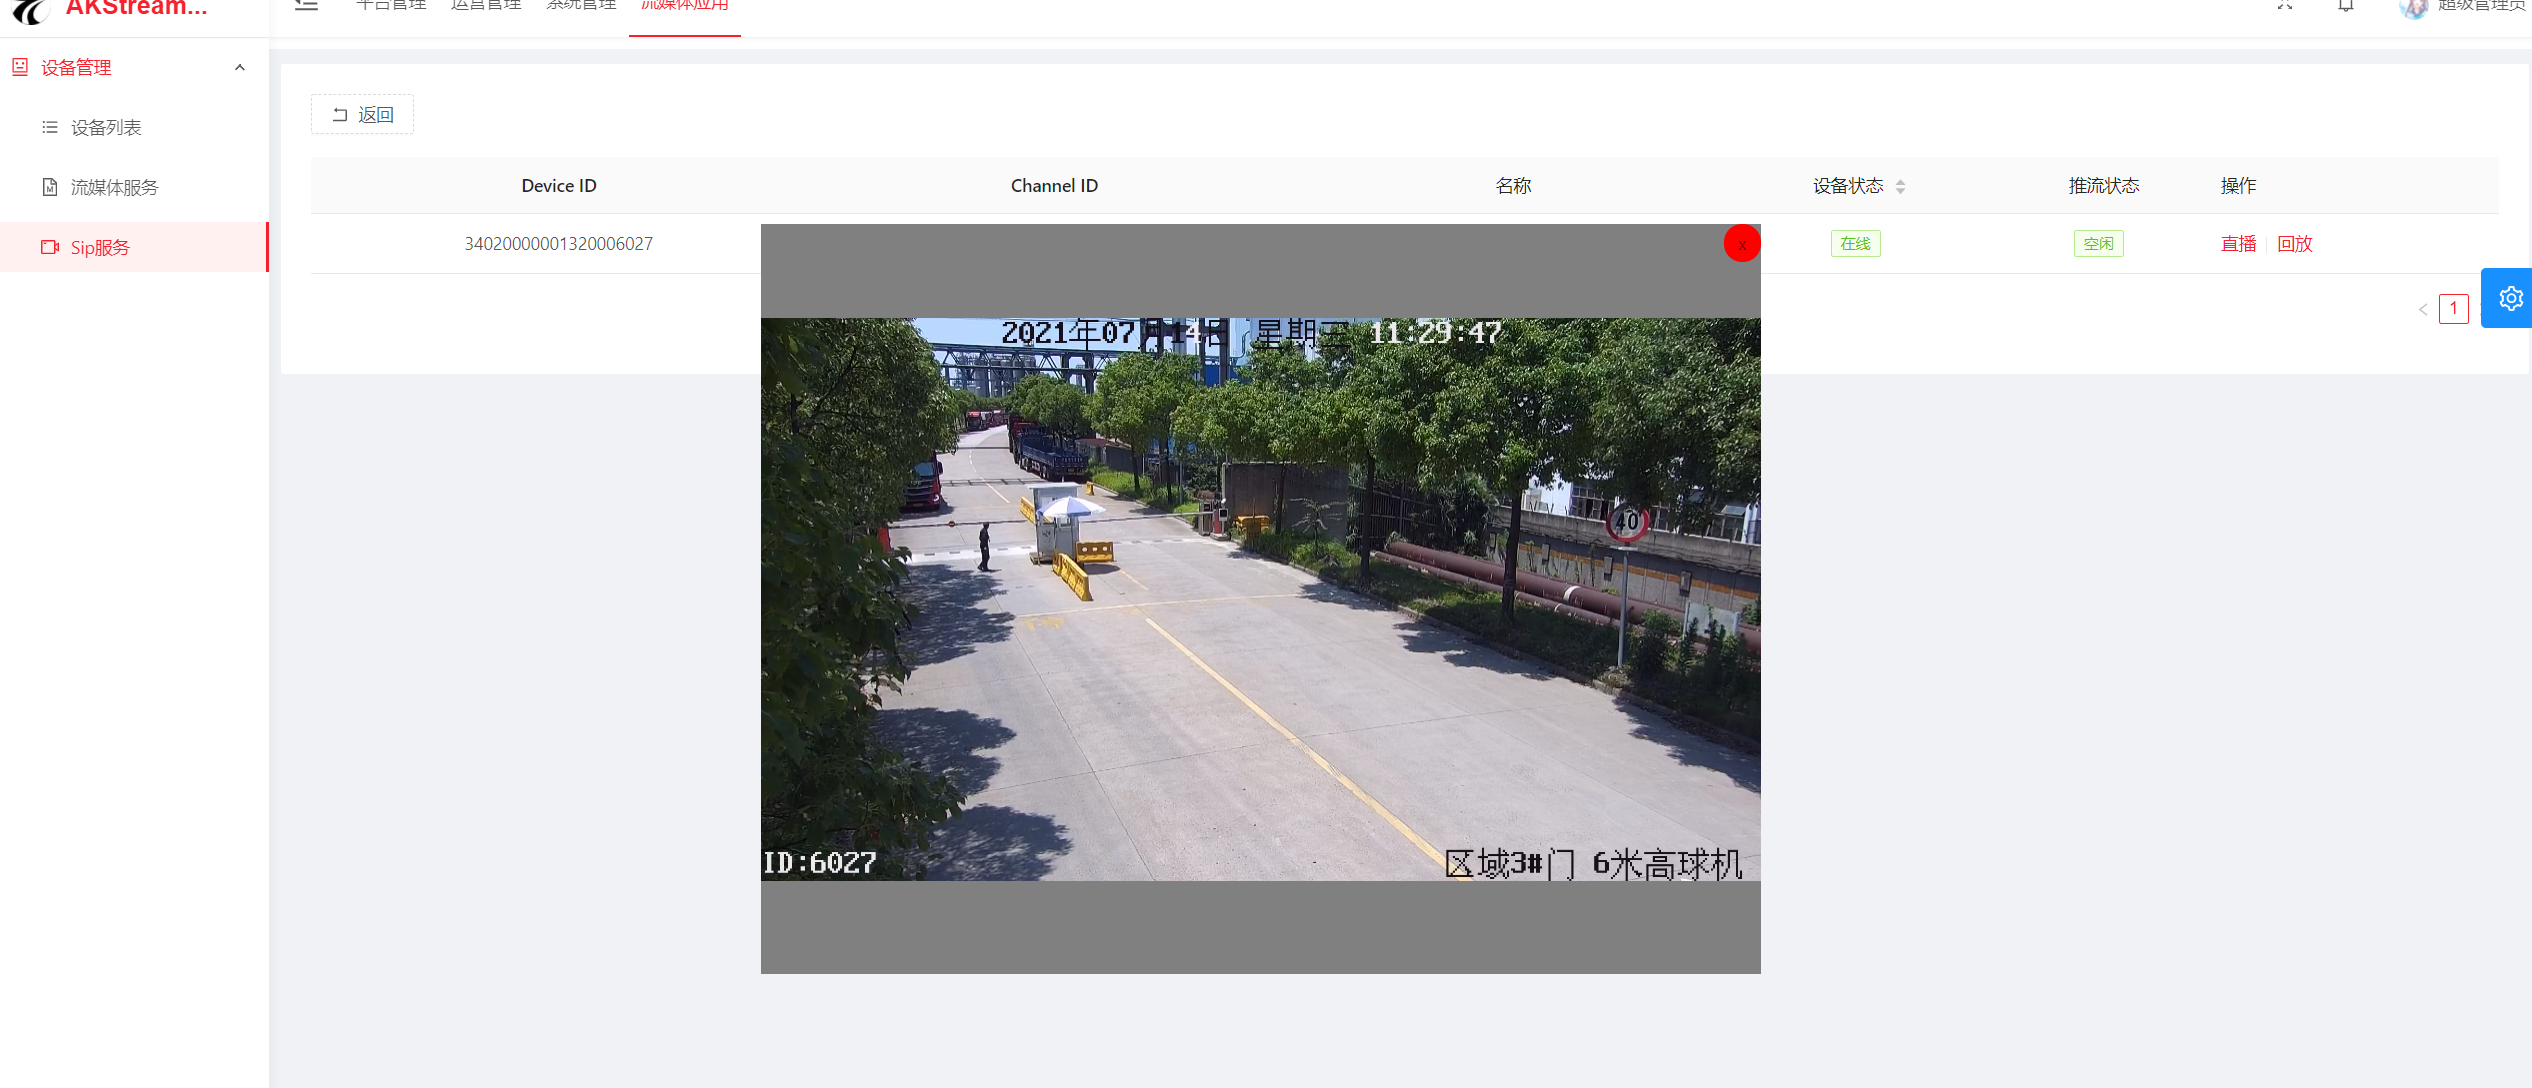Click the user avatar in header
Image resolution: width=2532 pixels, height=1088 pixels.
click(x=2413, y=8)
